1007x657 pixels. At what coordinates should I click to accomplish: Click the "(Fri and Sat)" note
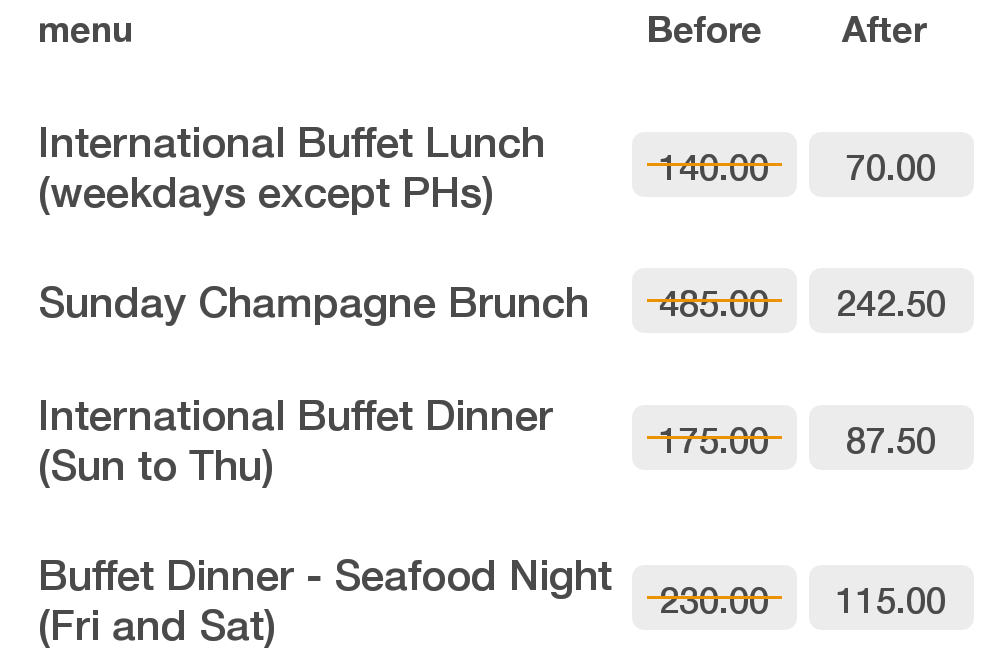click(x=156, y=626)
